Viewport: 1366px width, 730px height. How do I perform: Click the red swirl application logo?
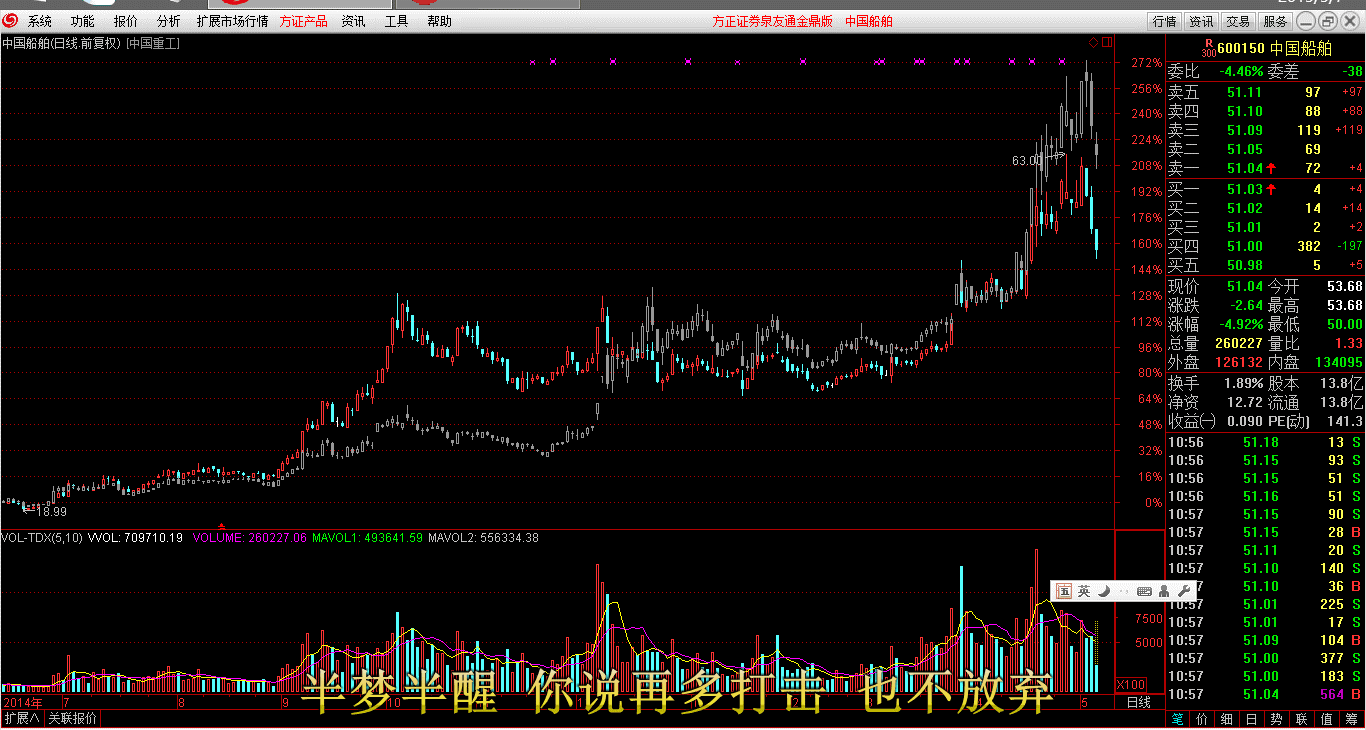pos(11,21)
